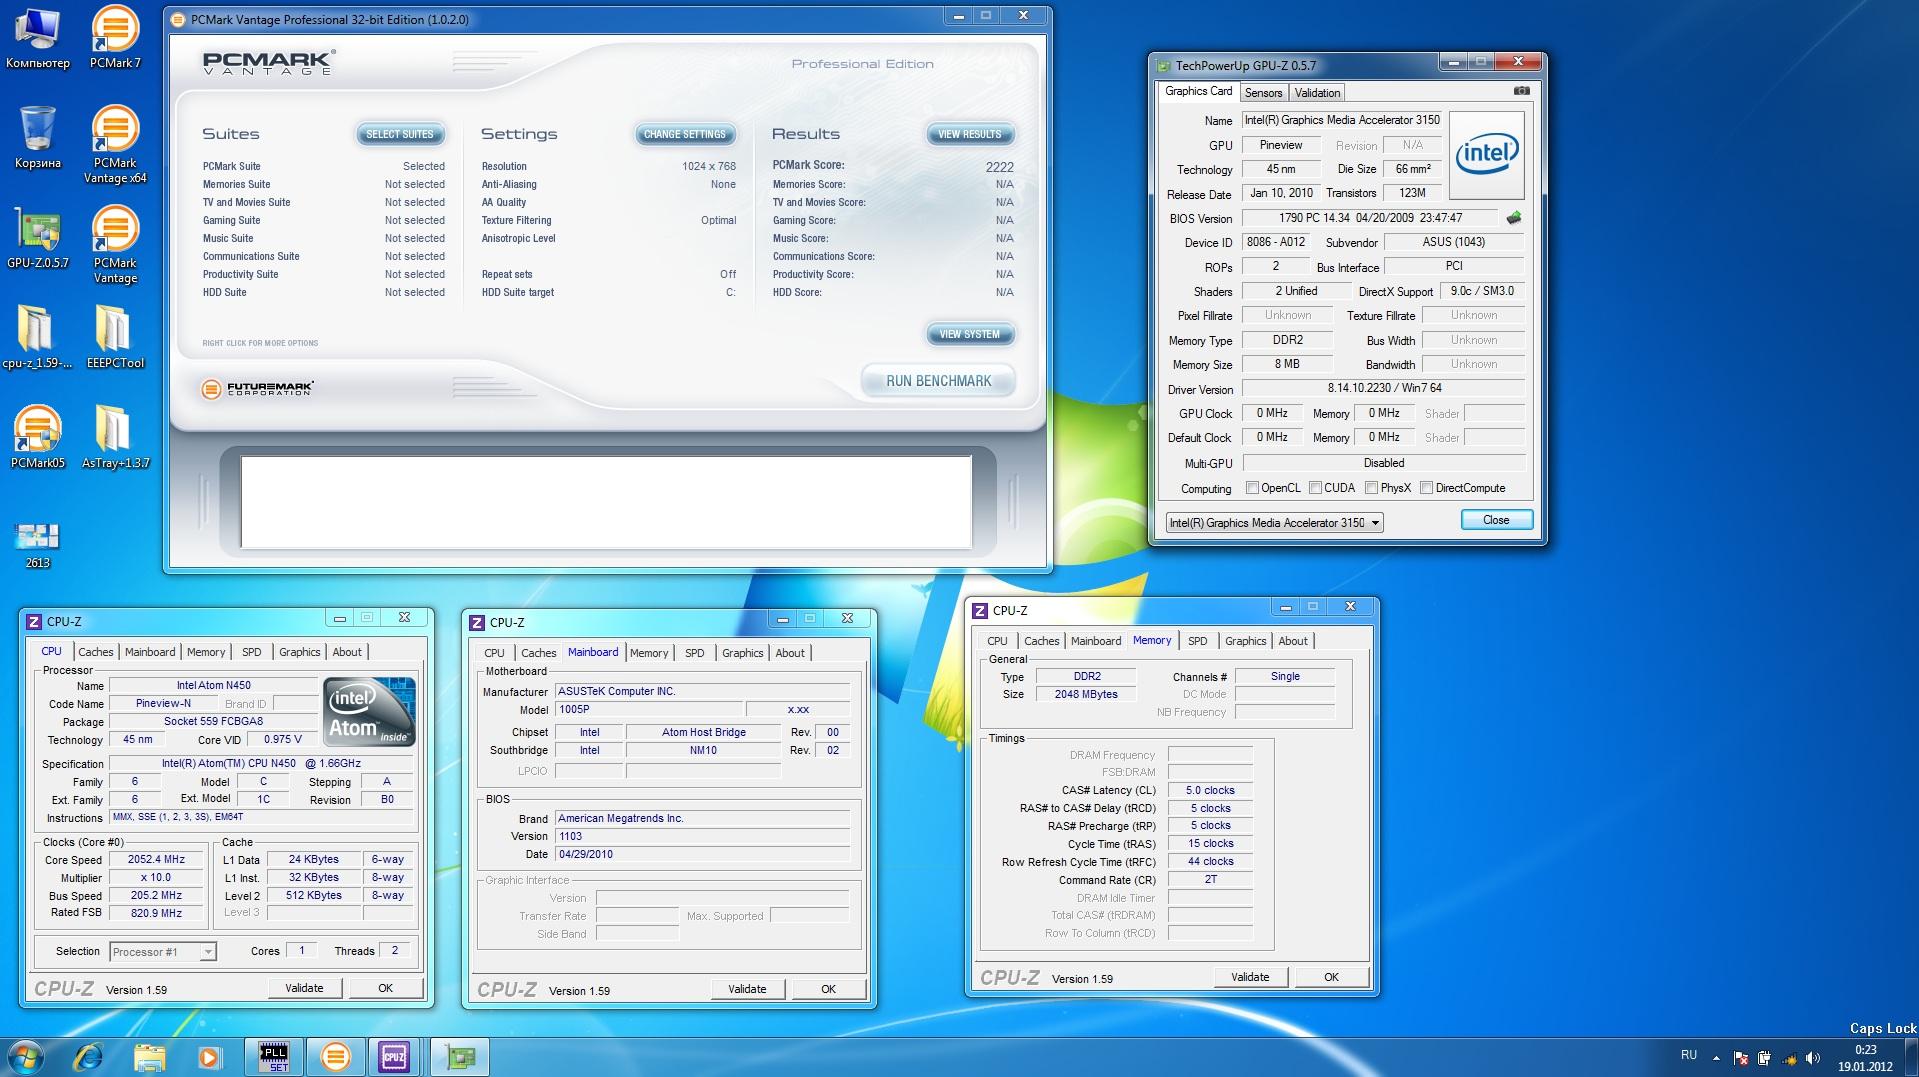Open the Graphics Card tab in GPU-Z
Image resolution: width=1919 pixels, height=1077 pixels.
1198,91
